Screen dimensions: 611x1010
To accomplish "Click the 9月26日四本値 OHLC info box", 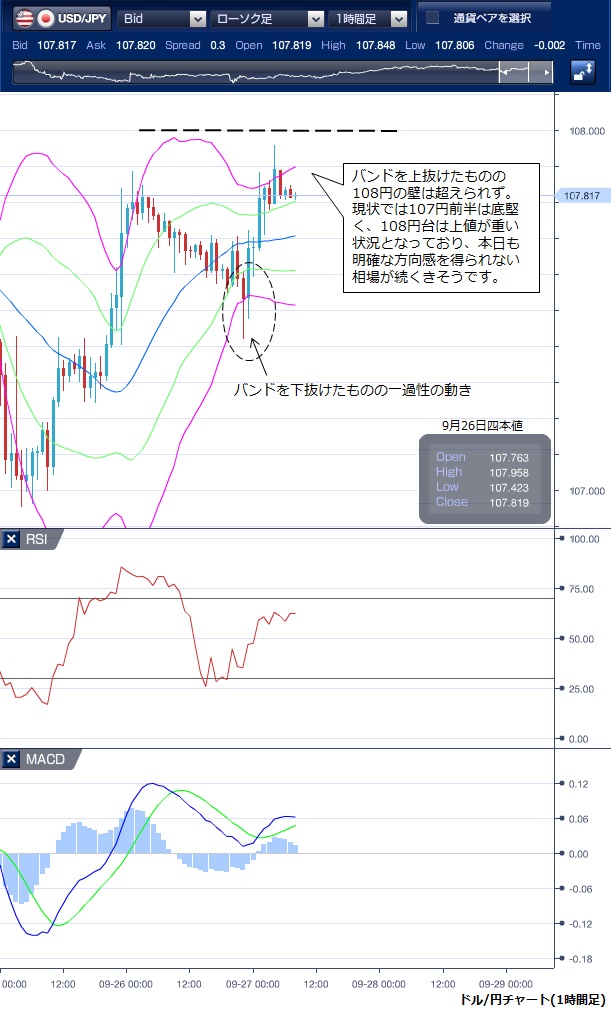I will coord(484,479).
